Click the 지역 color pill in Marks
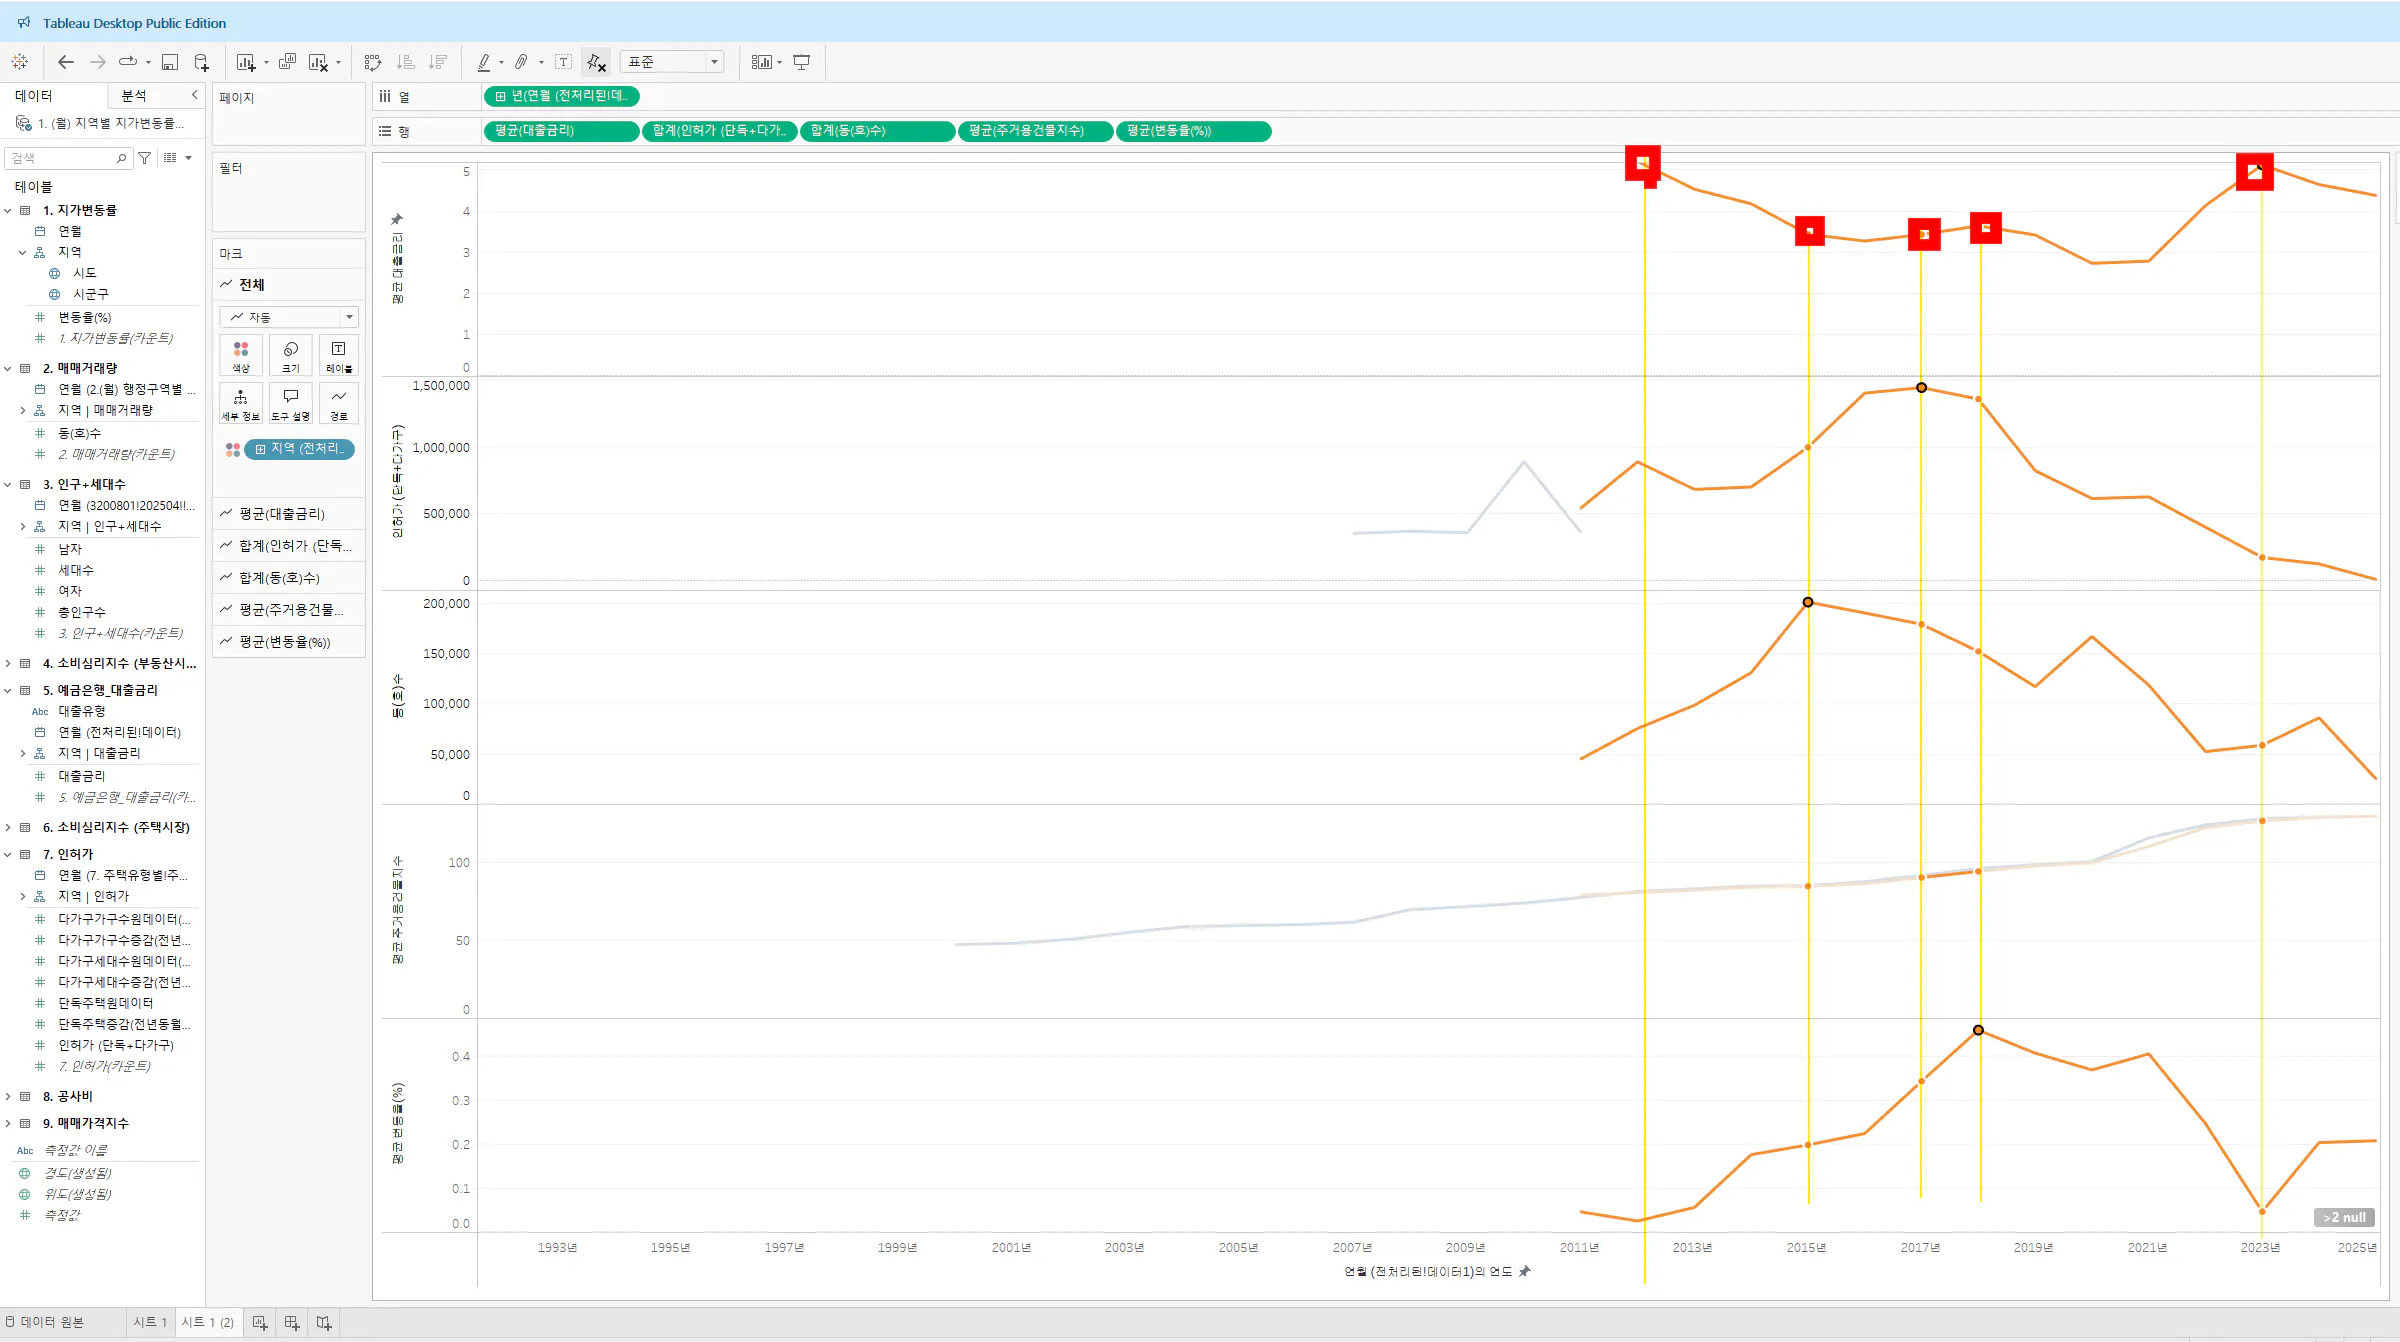Screen dimensions: 2400x1342 (300, 449)
